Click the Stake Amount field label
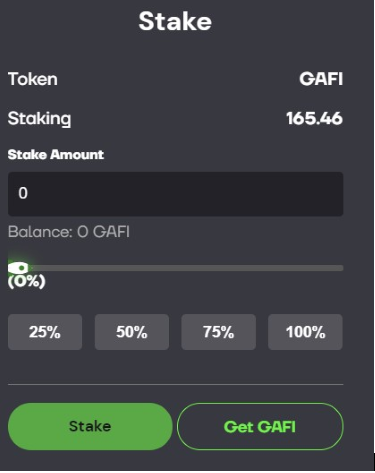The image size is (375, 473). coord(56,155)
